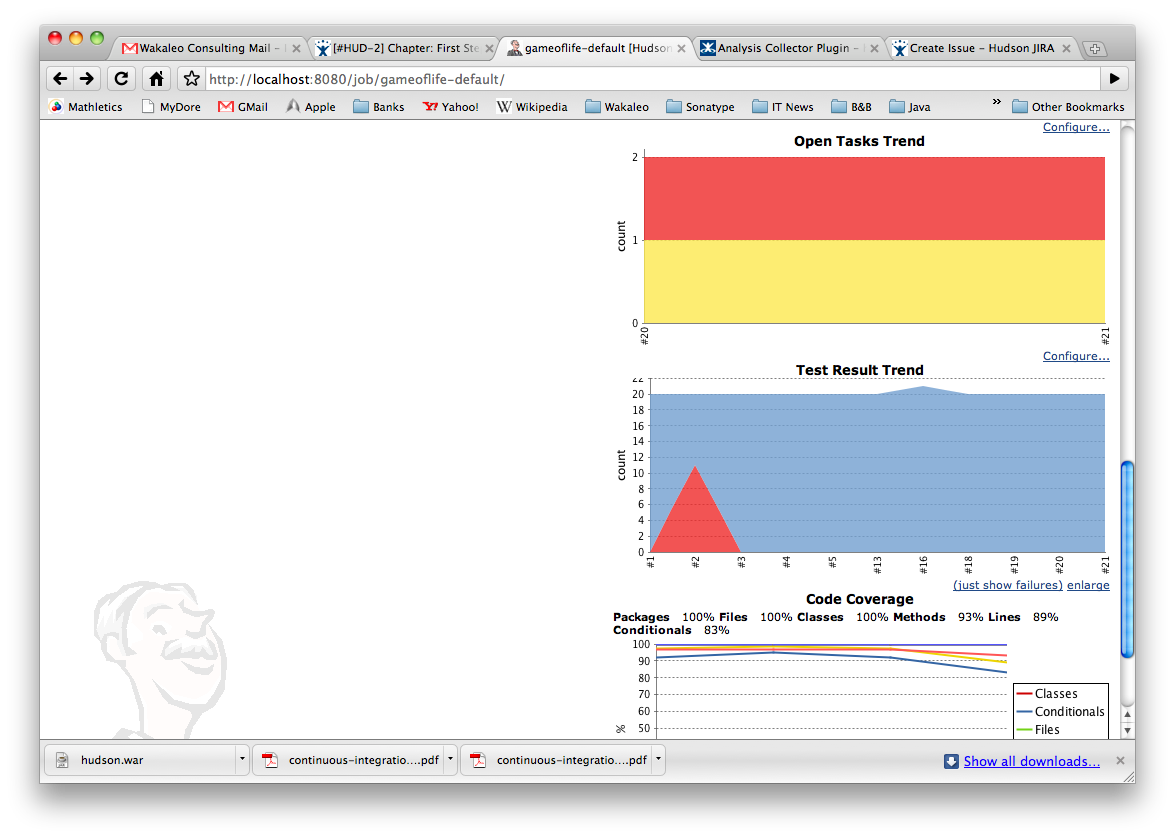The image size is (1175, 838).
Task: Reload the page with refresh icon
Action: [x=121, y=79]
